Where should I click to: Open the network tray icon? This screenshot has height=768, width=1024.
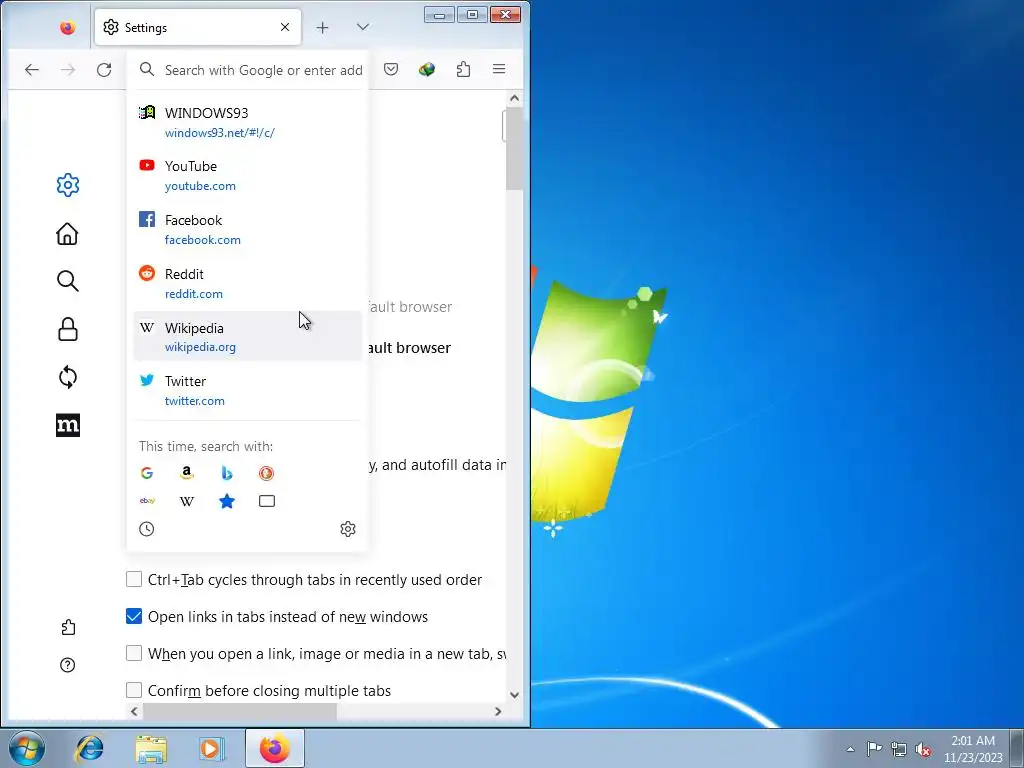(x=899, y=749)
